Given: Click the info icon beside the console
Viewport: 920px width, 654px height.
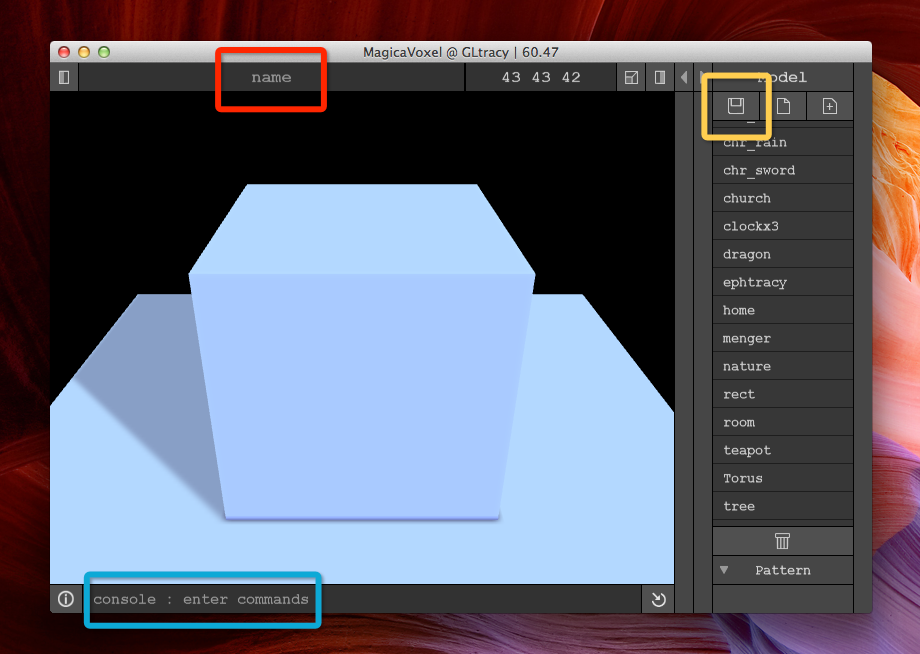Looking at the screenshot, I should click(x=66, y=599).
